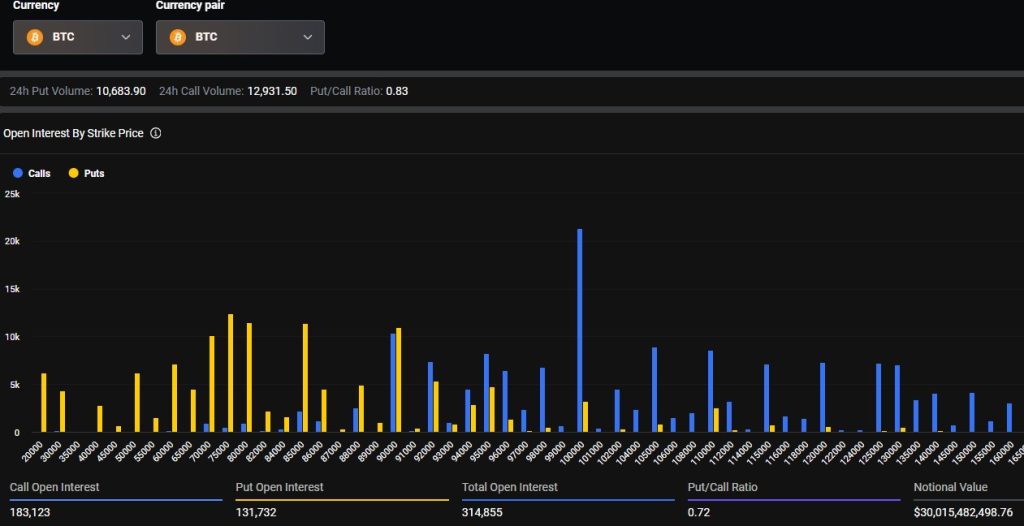Select the Call Open Interest stat 183,123
Image resolution: width=1024 pixels, height=526 pixels.
pyautogui.click(x=31, y=511)
